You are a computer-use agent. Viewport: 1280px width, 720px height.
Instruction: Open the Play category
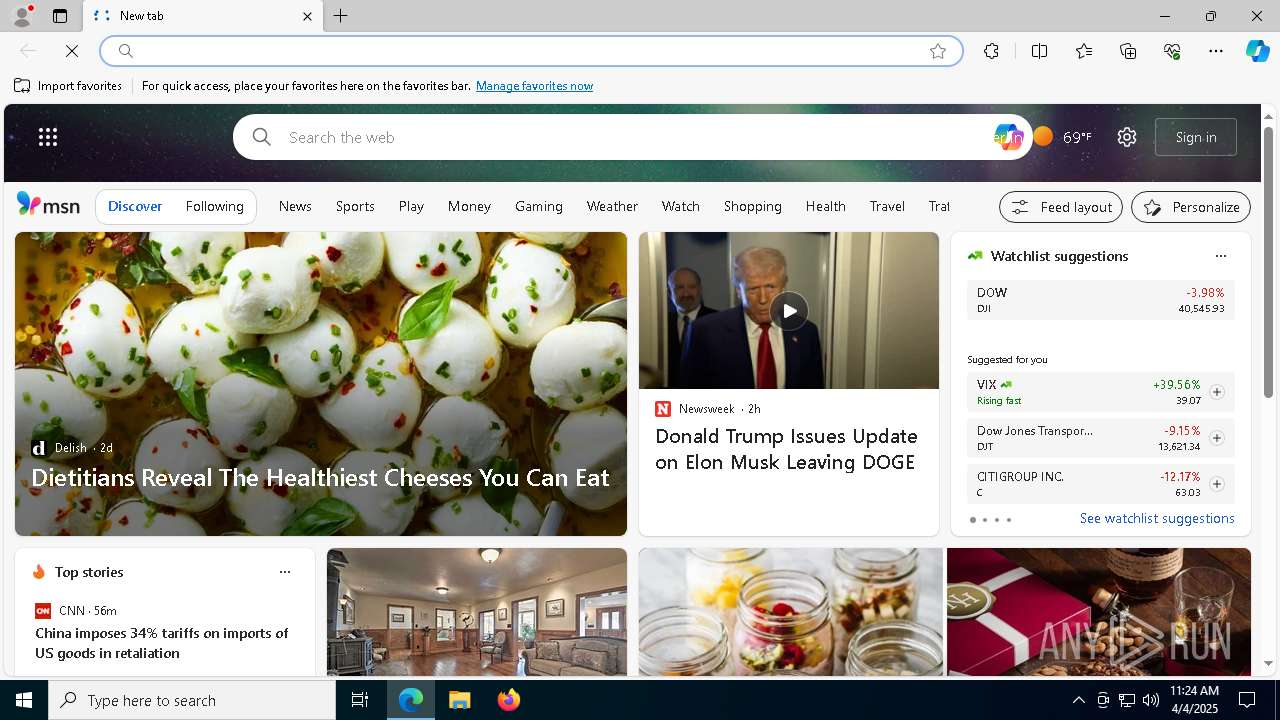[x=411, y=206]
